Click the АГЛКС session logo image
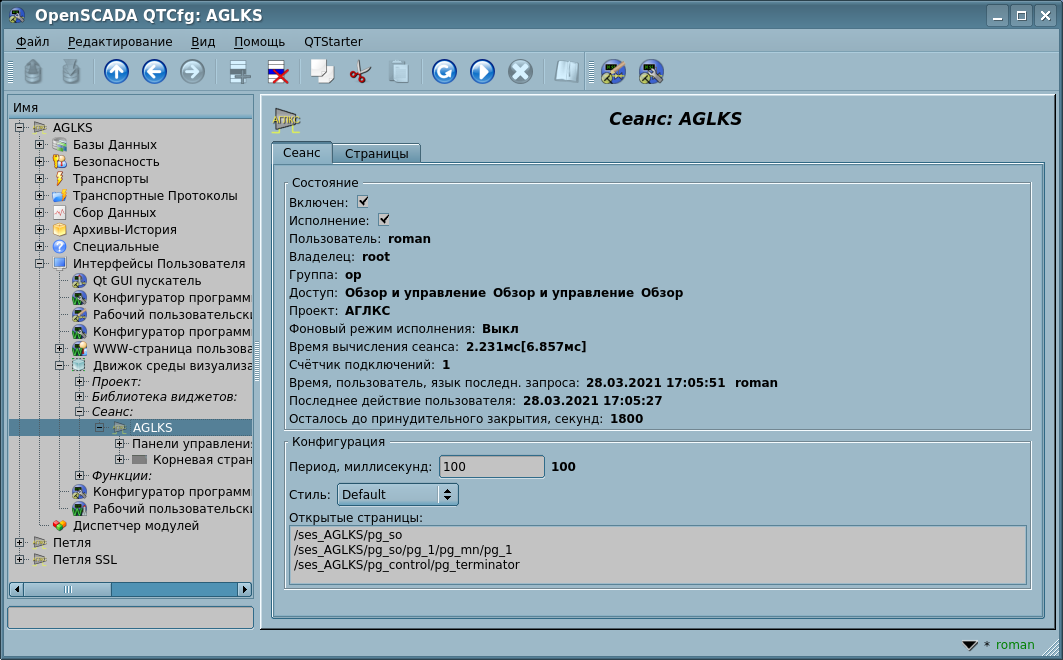 (286, 119)
